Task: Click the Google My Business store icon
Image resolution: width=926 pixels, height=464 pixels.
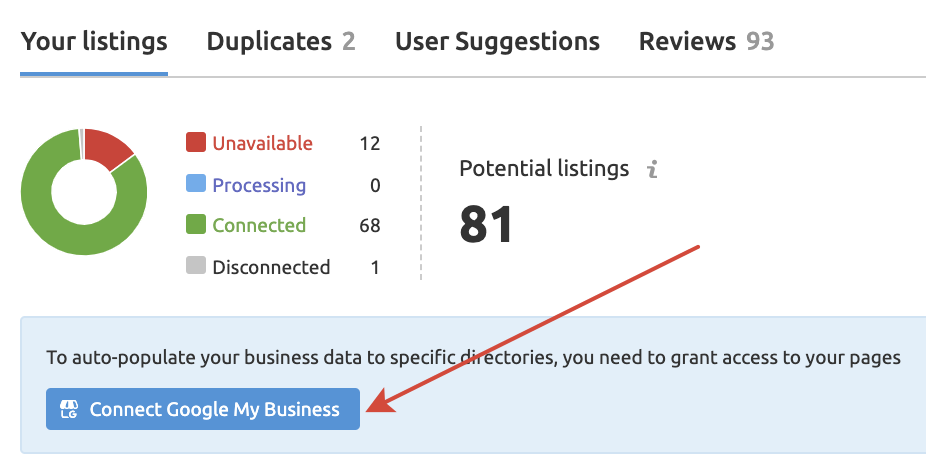Action: (x=70, y=409)
